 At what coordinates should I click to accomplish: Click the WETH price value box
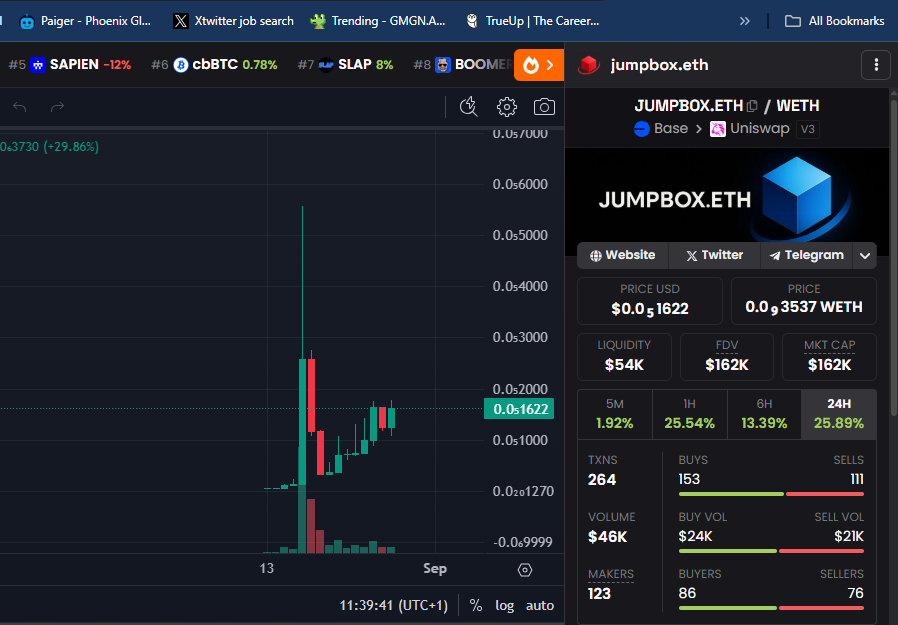pyautogui.click(x=804, y=301)
